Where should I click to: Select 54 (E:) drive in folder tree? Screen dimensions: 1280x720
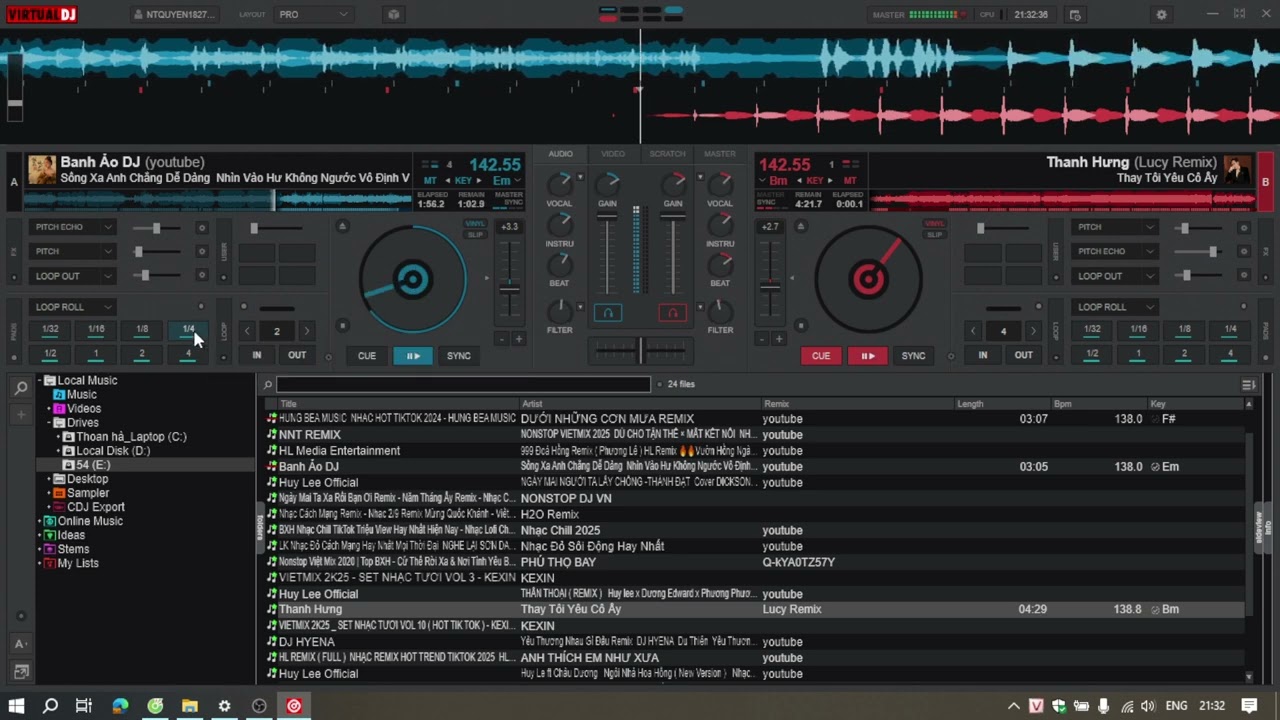(x=93, y=465)
